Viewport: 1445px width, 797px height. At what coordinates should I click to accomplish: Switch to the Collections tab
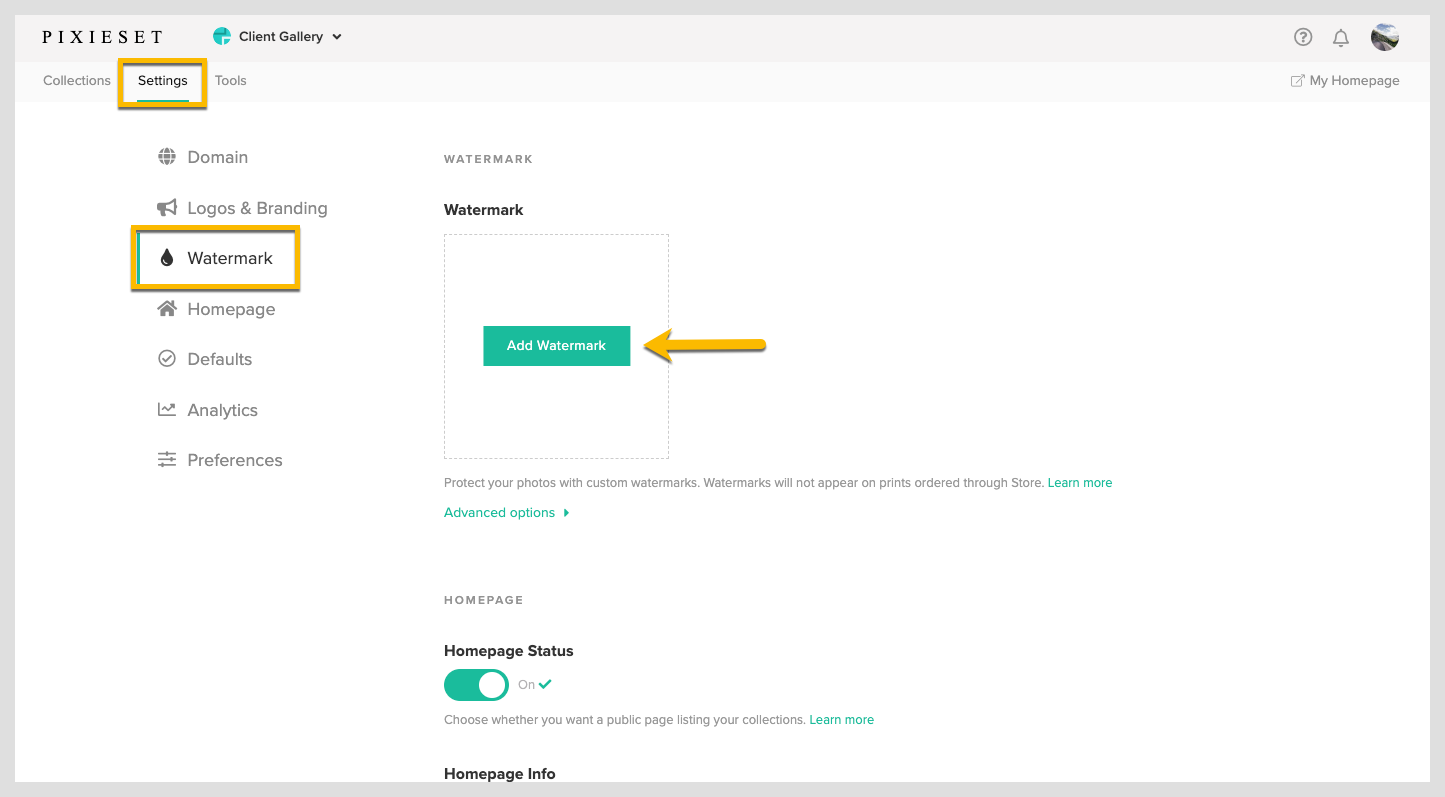[77, 81]
